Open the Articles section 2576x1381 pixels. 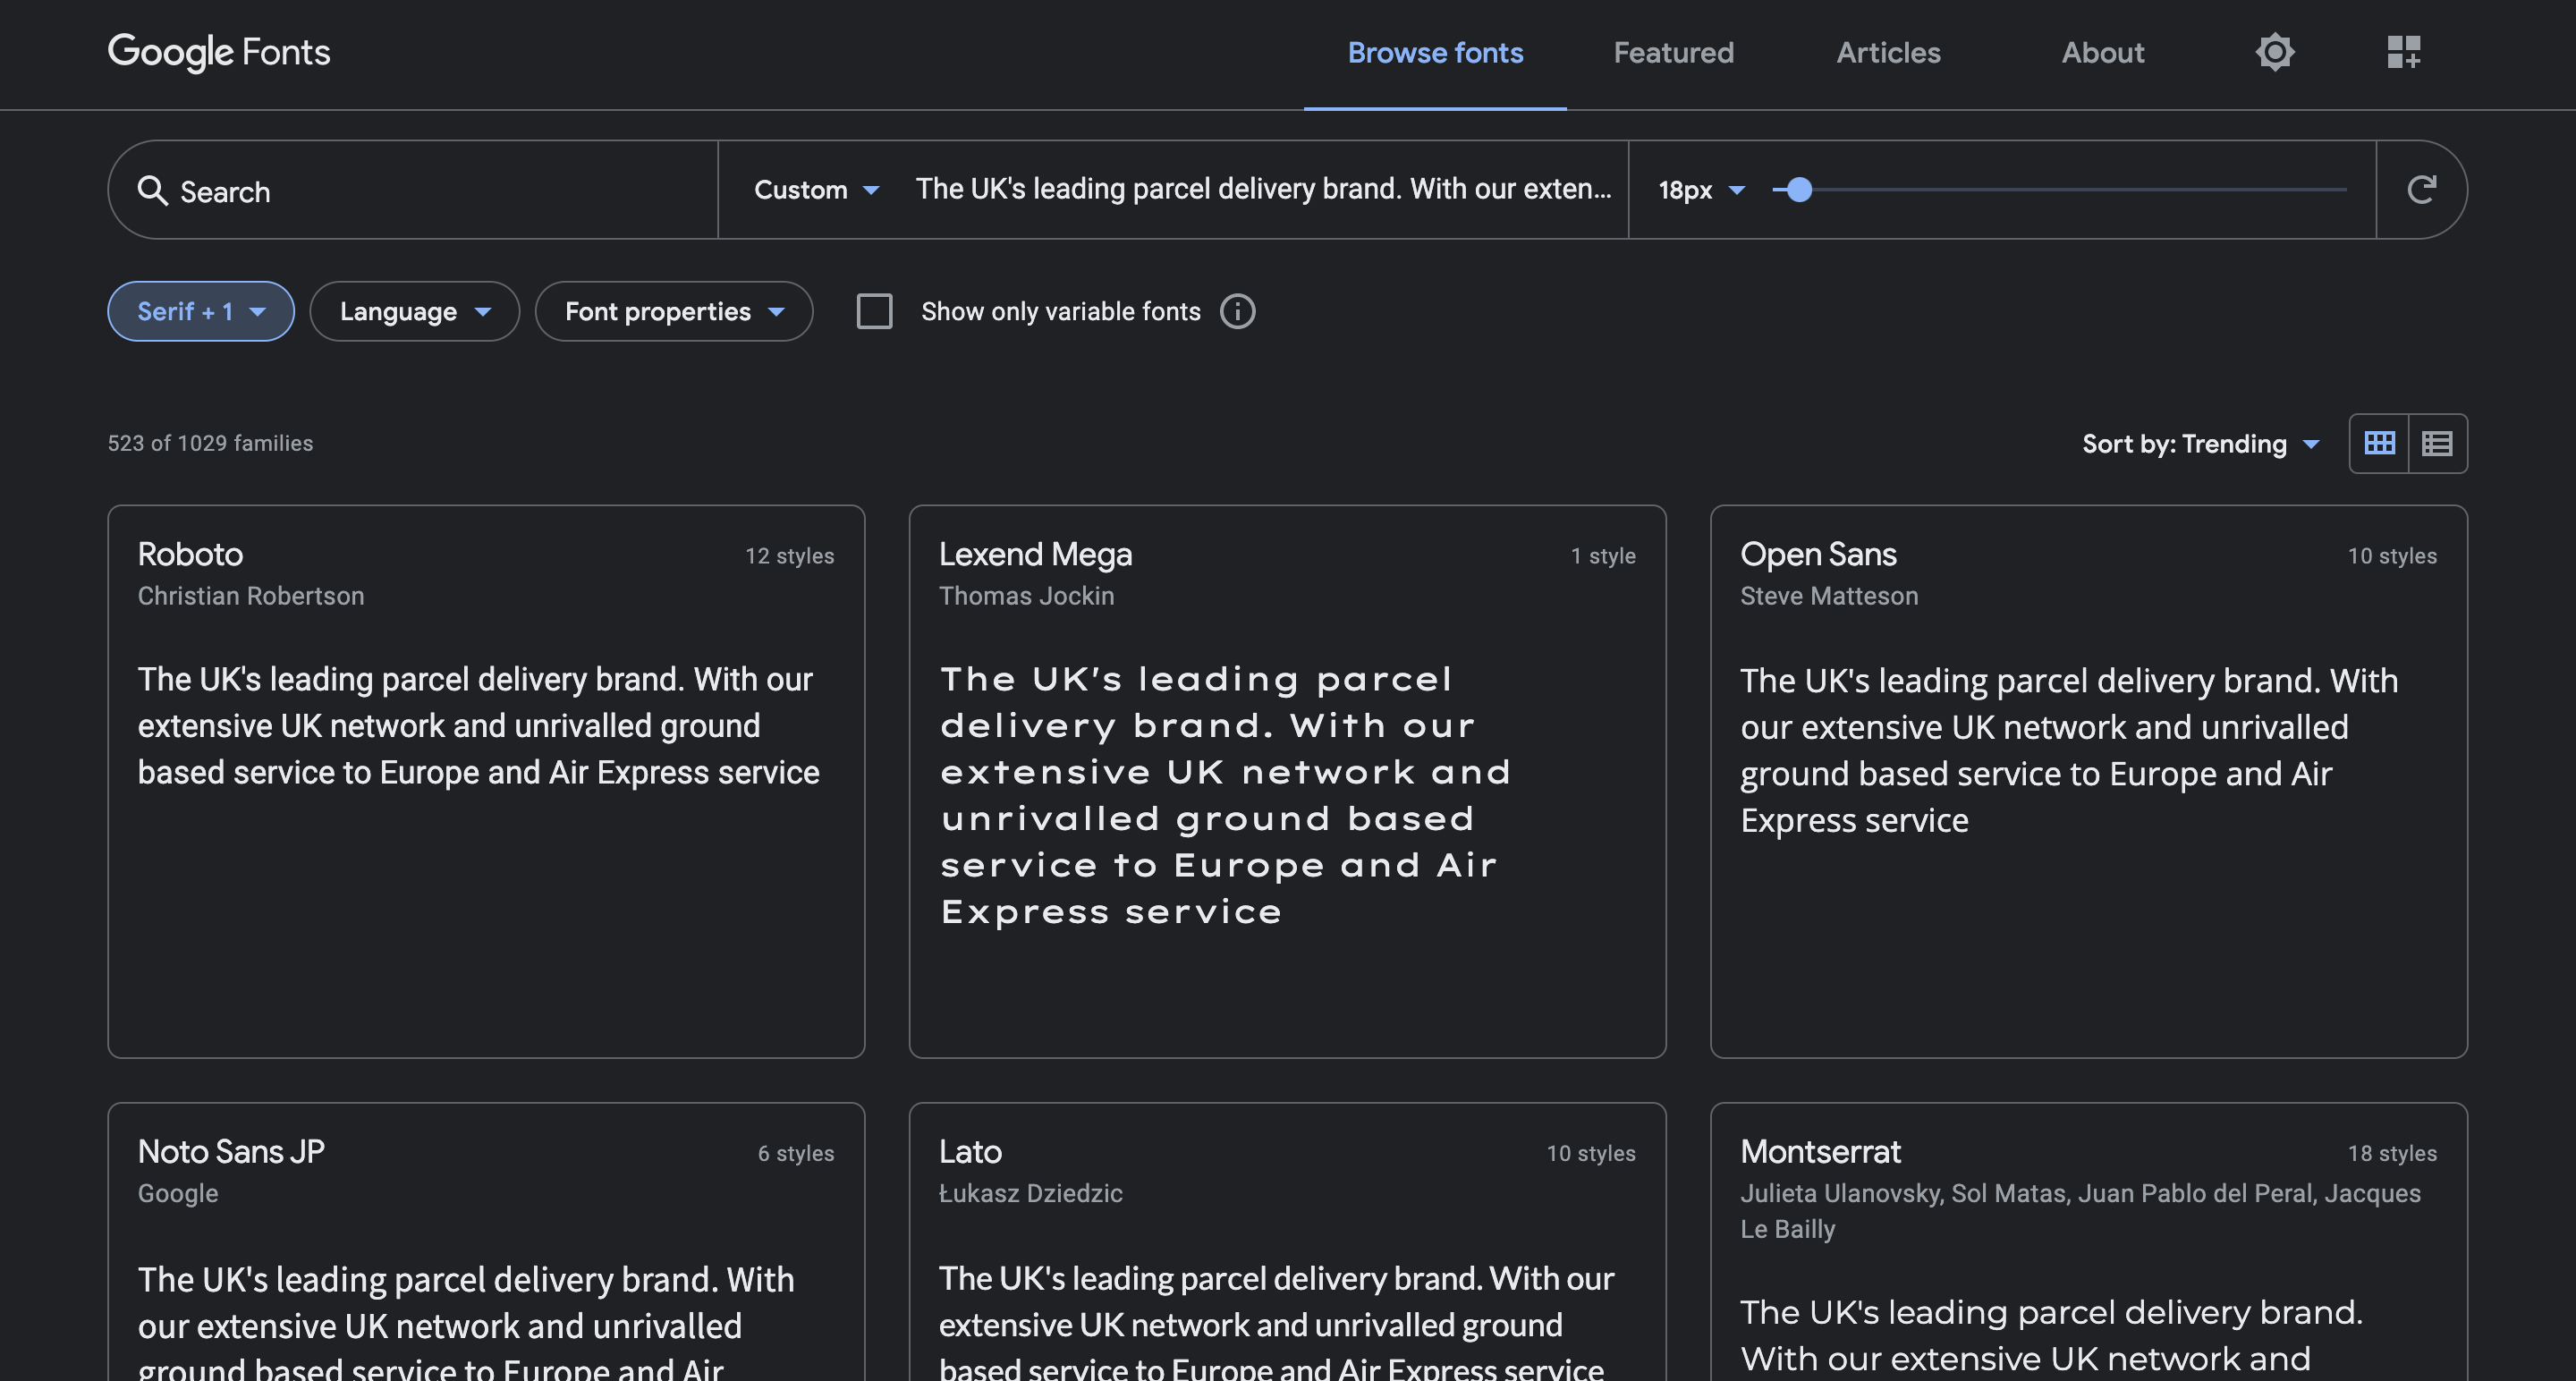pyautogui.click(x=1888, y=52)
